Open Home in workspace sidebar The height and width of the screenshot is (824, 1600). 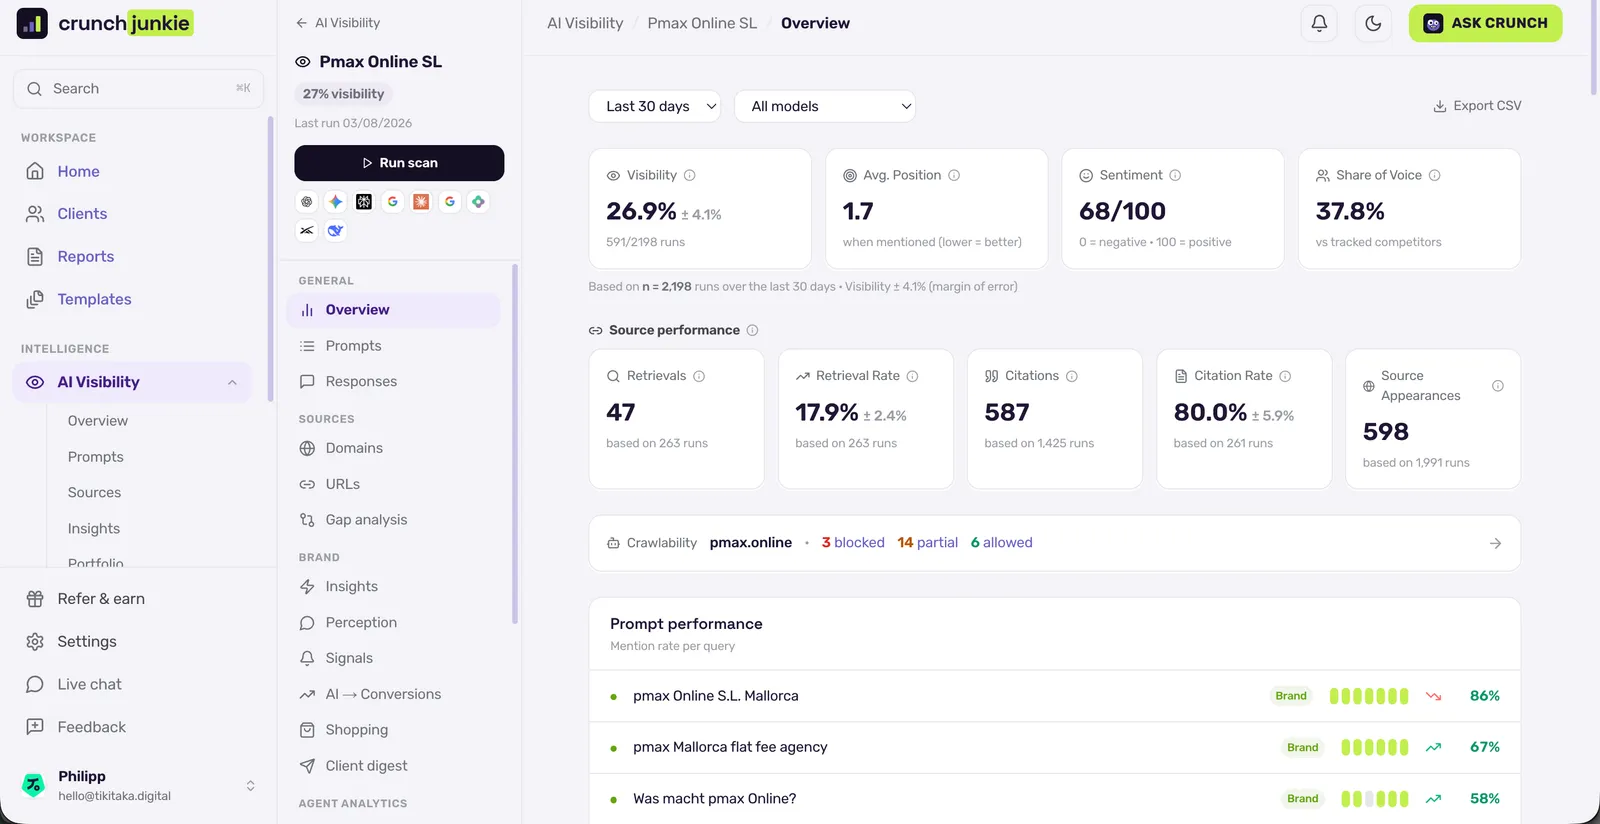78,171
